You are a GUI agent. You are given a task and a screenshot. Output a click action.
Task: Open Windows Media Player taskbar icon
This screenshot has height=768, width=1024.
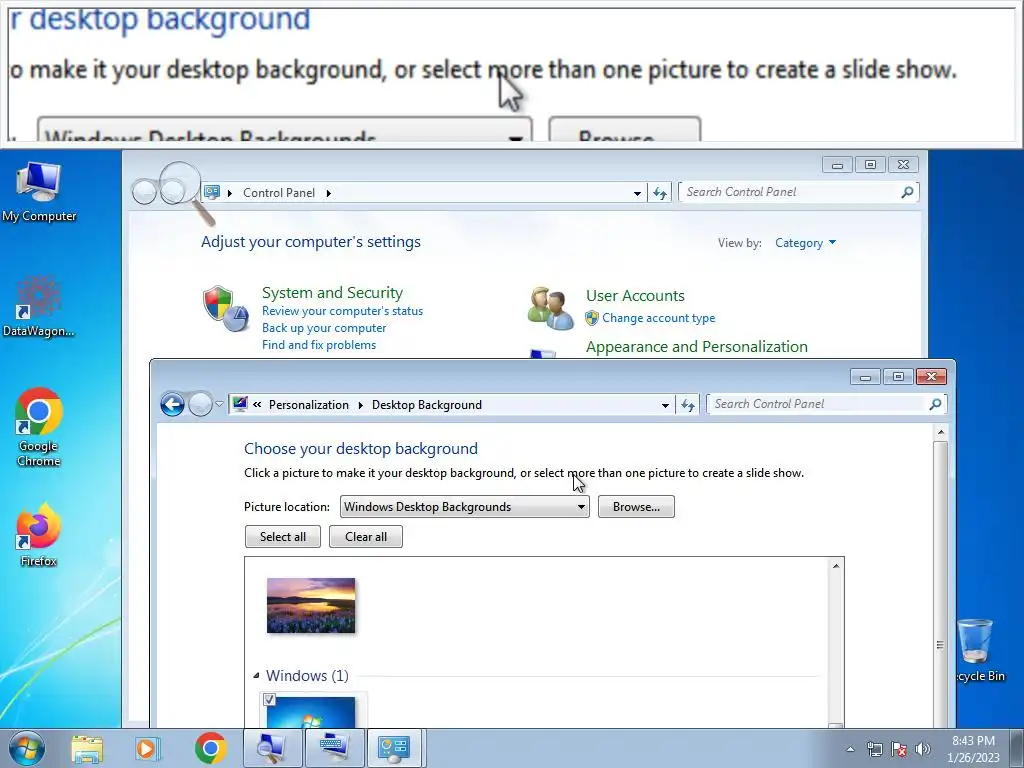tap(148, 748)
